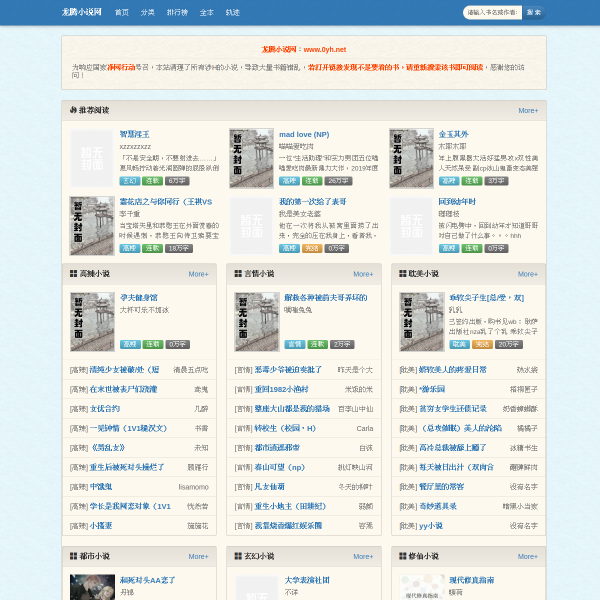Screen dimensions: 600x600
Task: Select the 分类 navigation item
Action: 147,12
